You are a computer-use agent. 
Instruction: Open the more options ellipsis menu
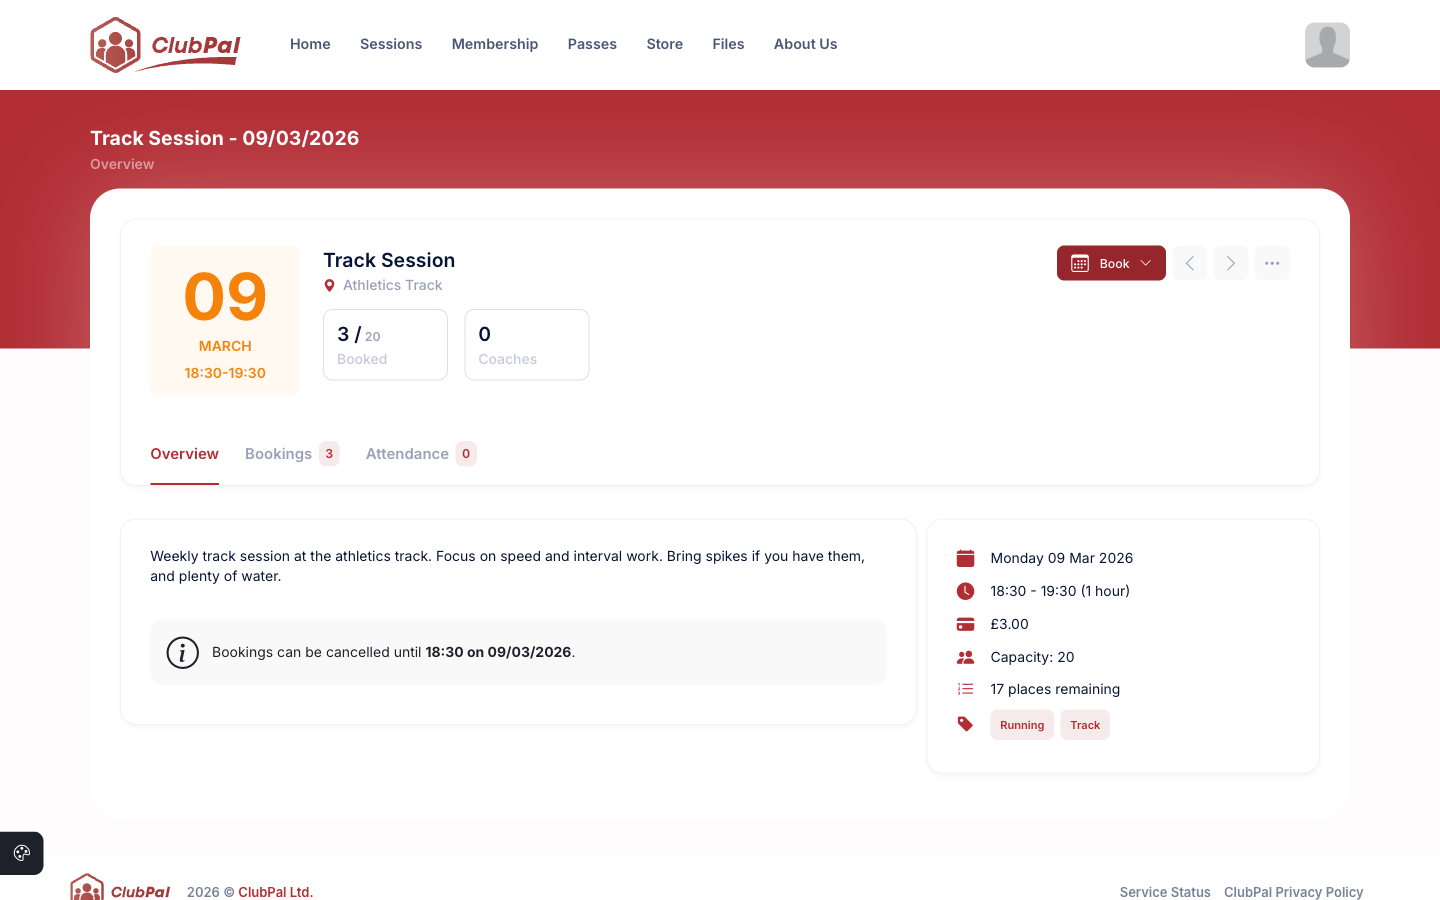(x=1272, y=263)
